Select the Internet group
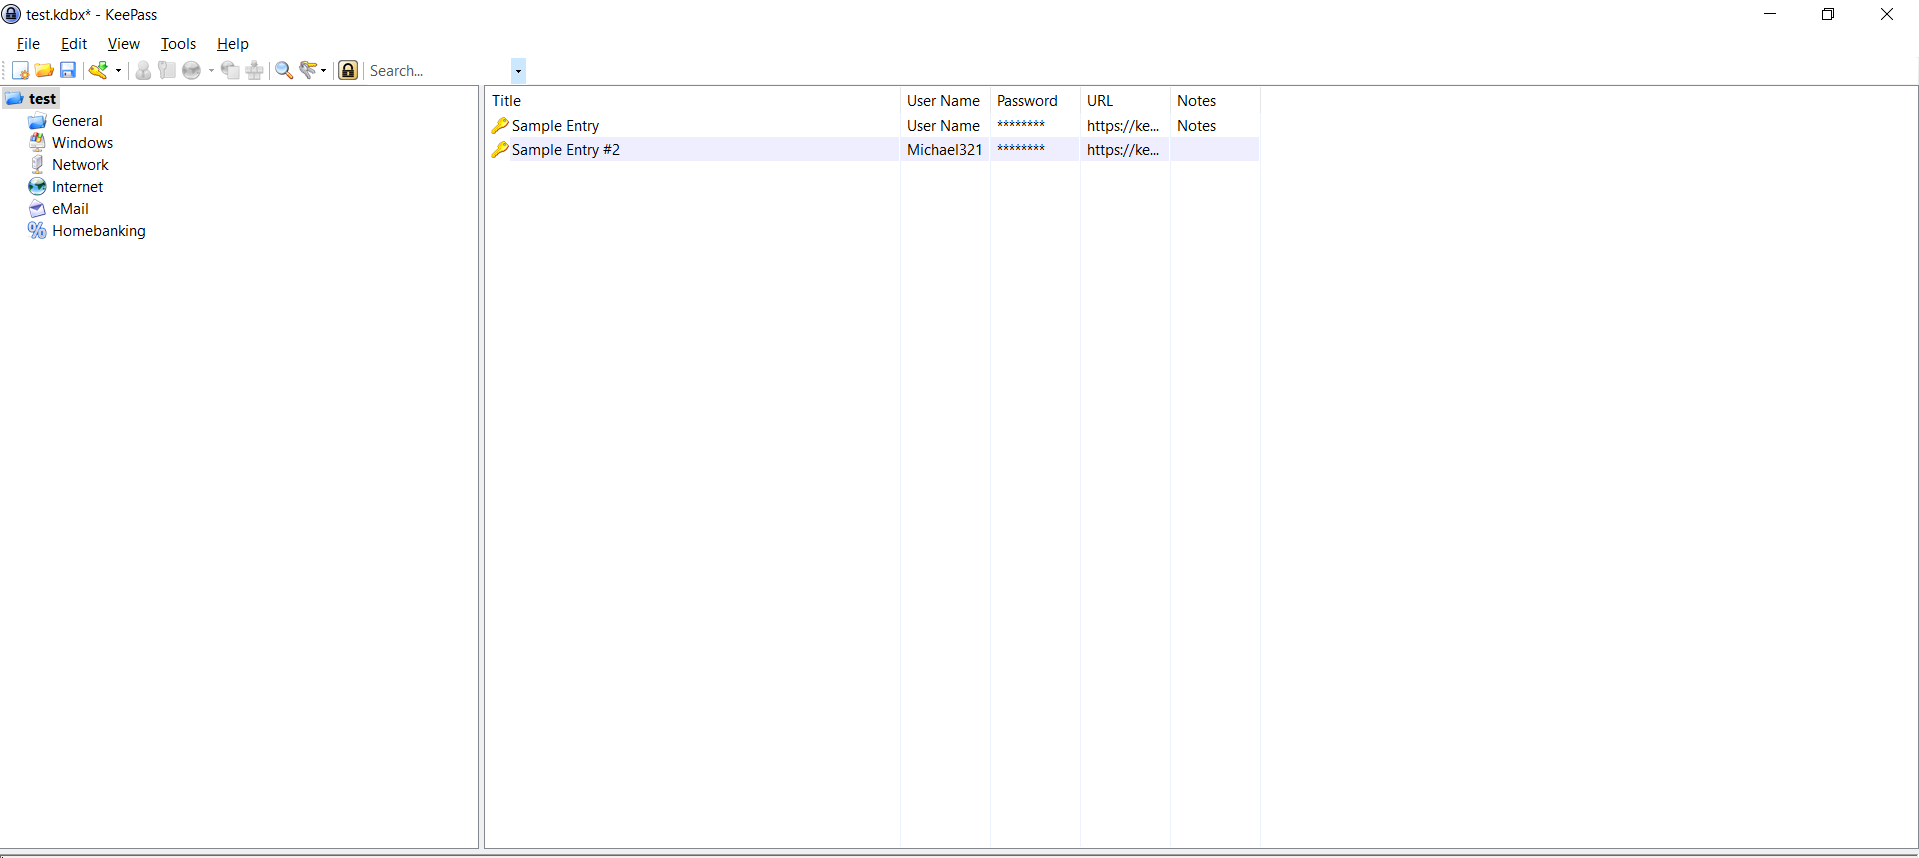This screenshot has height=858, width=1919. point(77,187)
